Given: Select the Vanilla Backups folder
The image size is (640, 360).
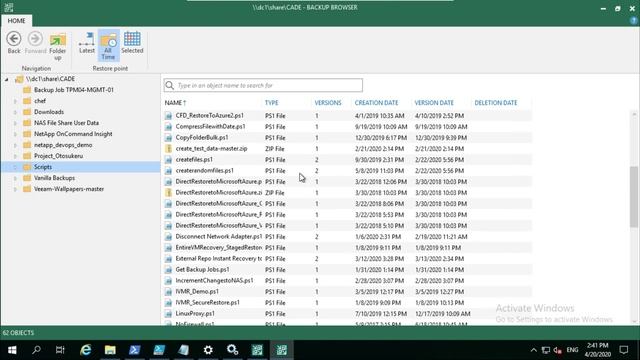Looking at the screenshot, I should coord(54,178).
